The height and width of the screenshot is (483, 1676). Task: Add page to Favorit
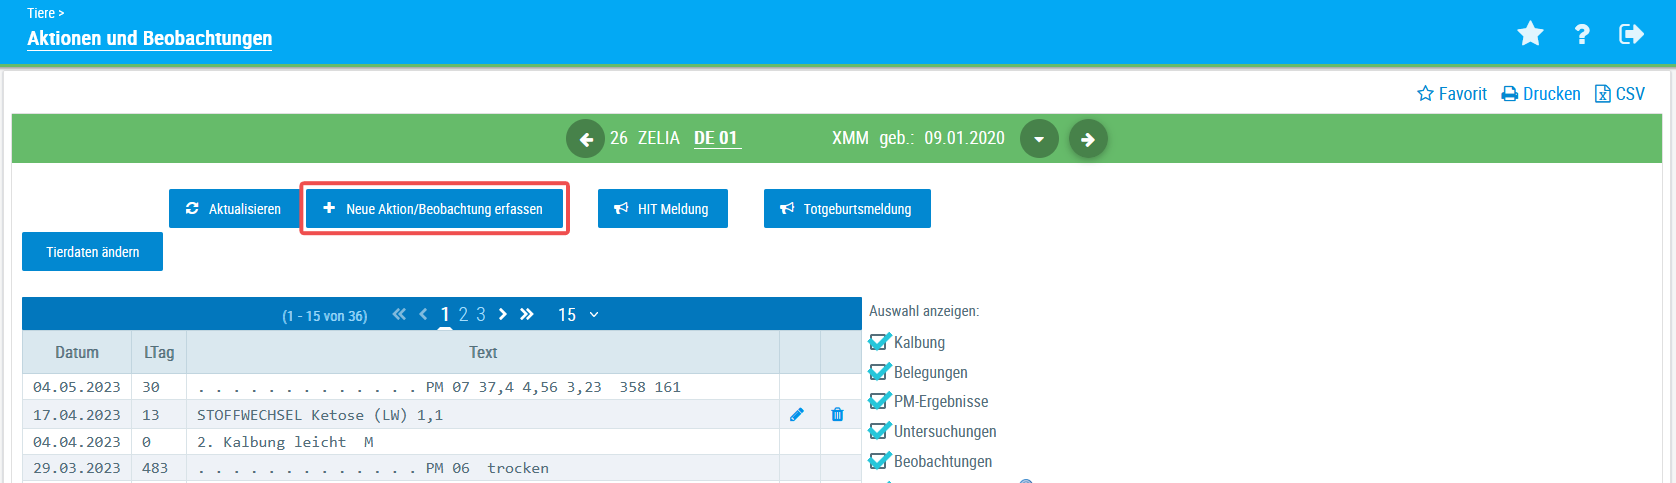tap(1452, 94)
